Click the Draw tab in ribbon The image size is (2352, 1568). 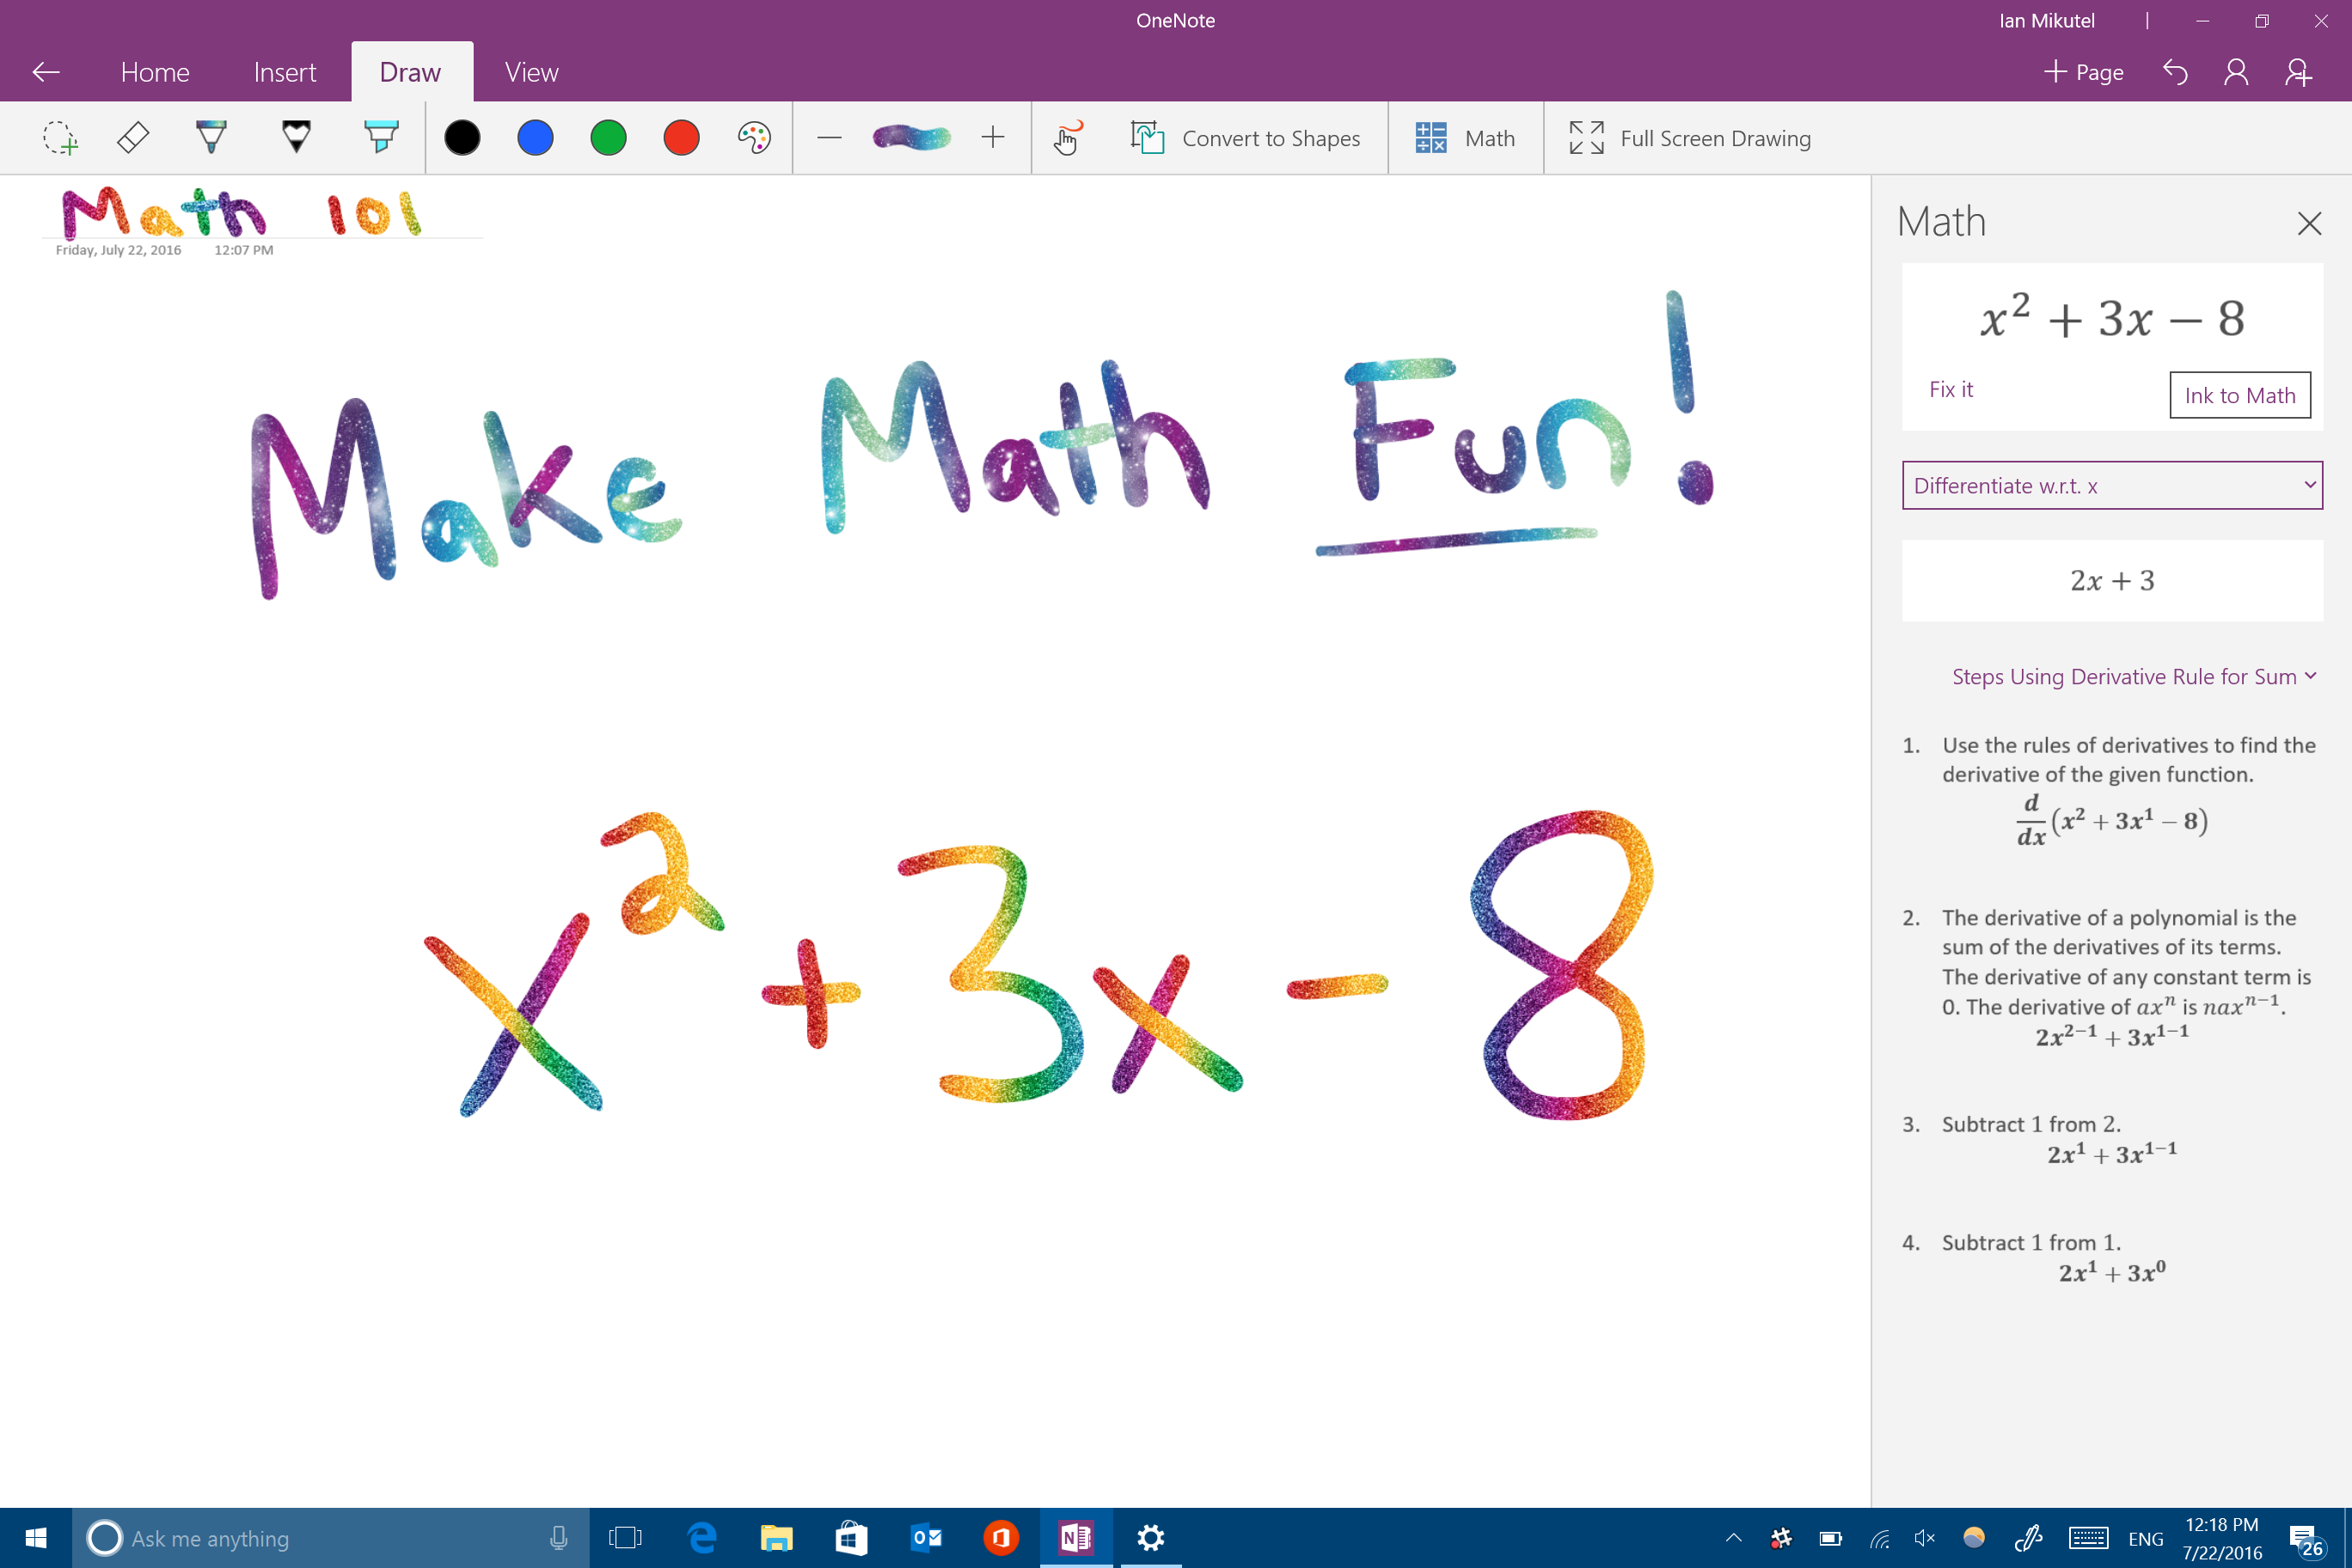(x=409, y=70)
